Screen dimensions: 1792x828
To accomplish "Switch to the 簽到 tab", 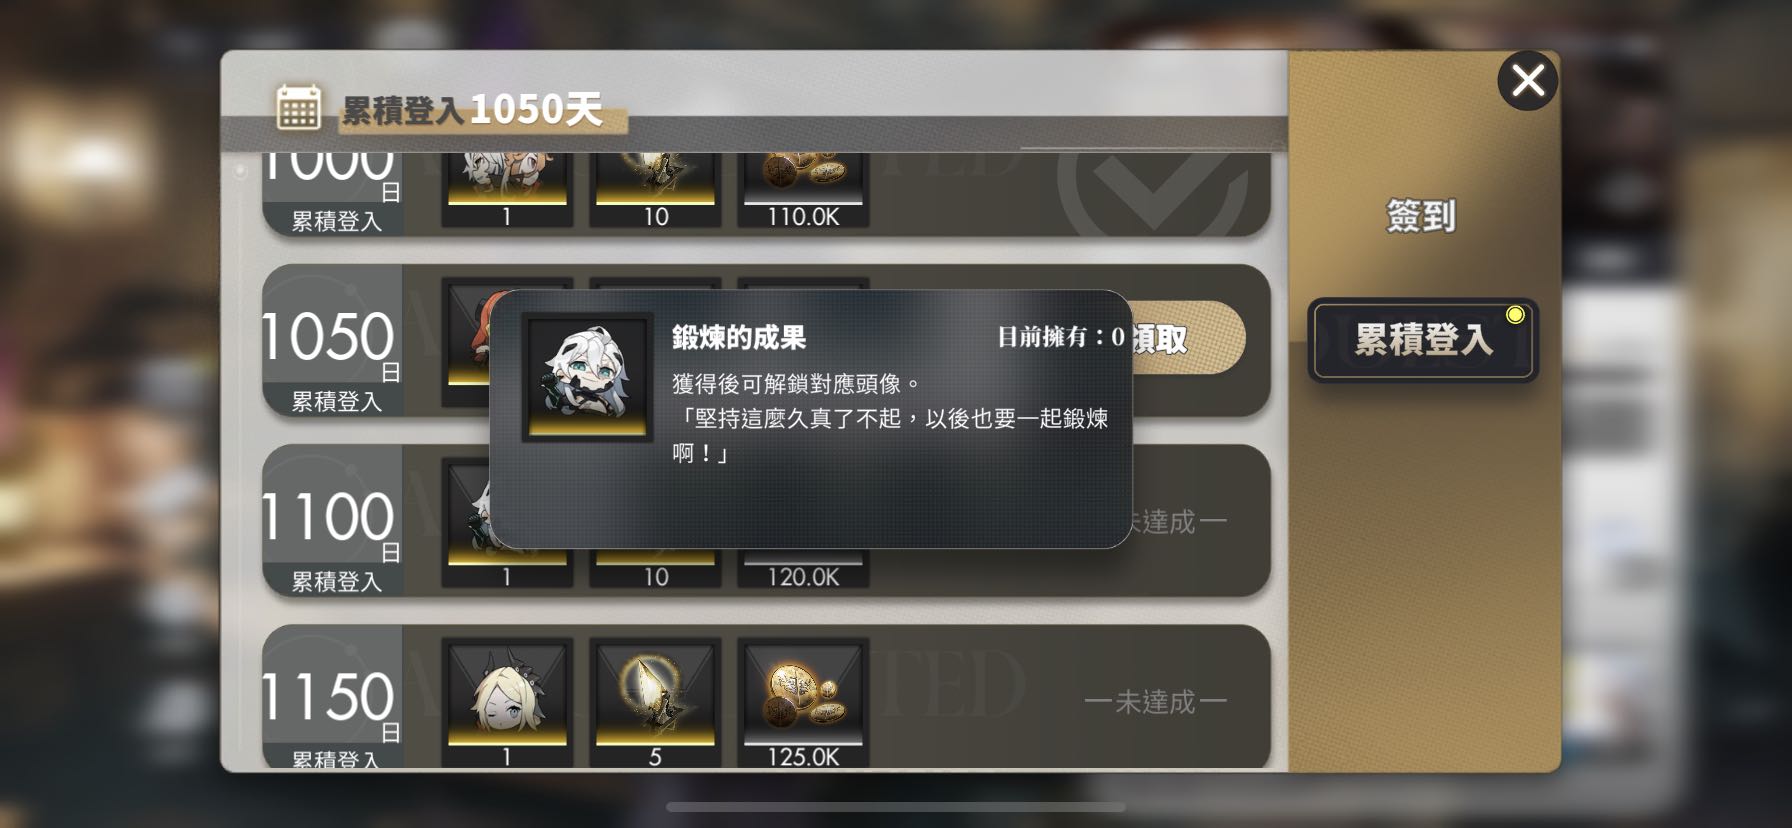I will (1421, 216).
